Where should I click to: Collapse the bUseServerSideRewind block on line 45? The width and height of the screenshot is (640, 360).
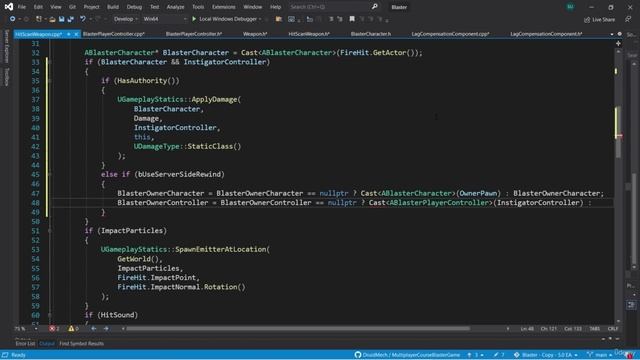50,174
